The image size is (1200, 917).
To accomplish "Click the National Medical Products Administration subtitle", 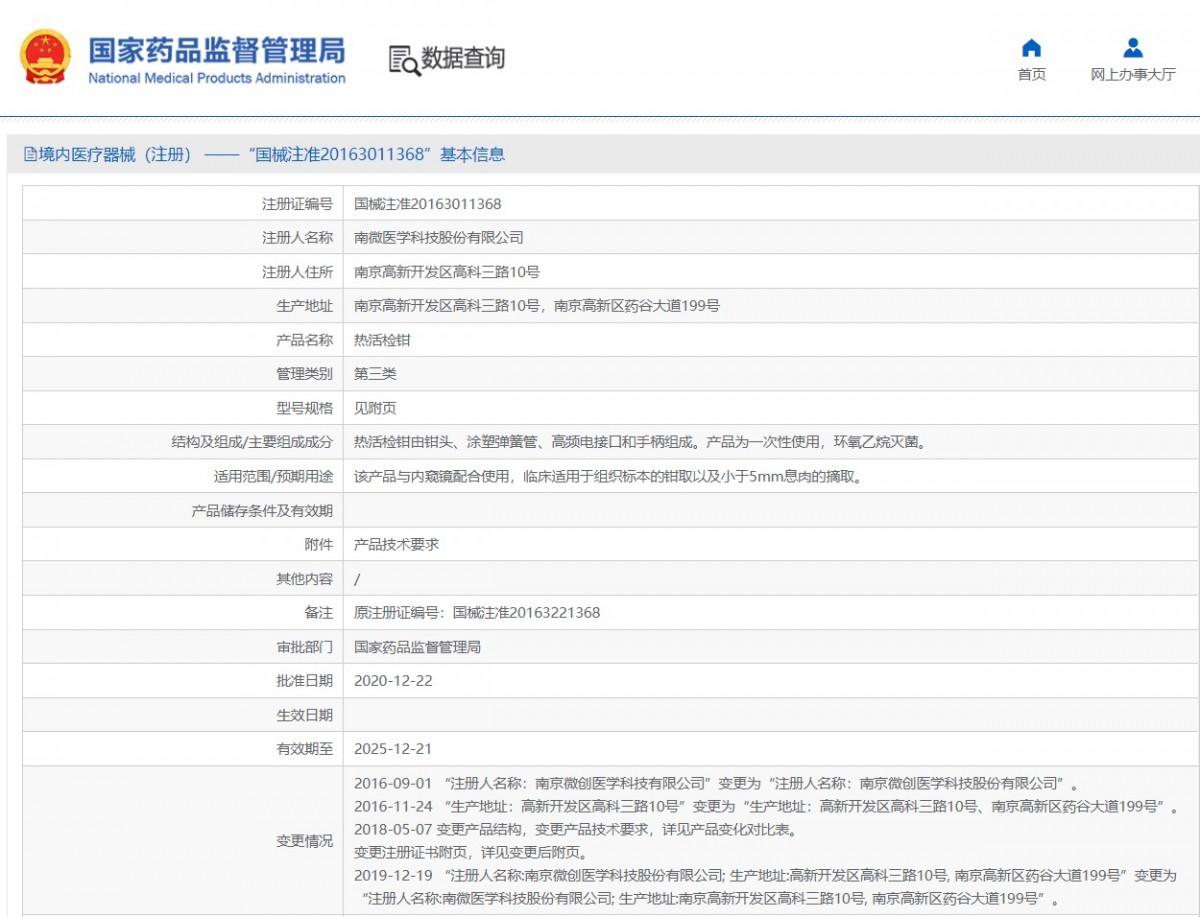I will [216, 78].
